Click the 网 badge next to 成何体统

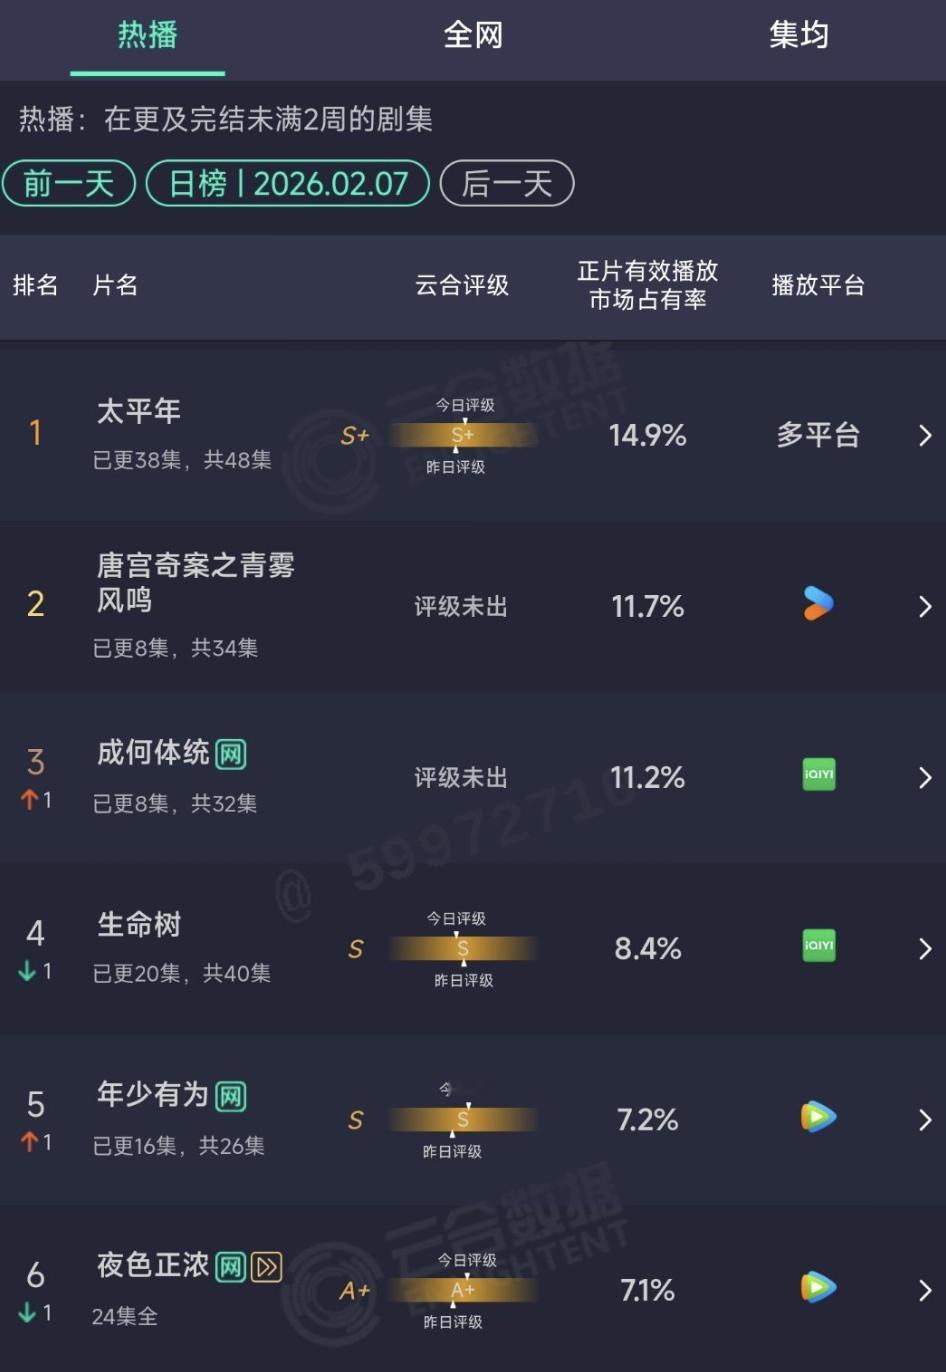pos(228,753)
